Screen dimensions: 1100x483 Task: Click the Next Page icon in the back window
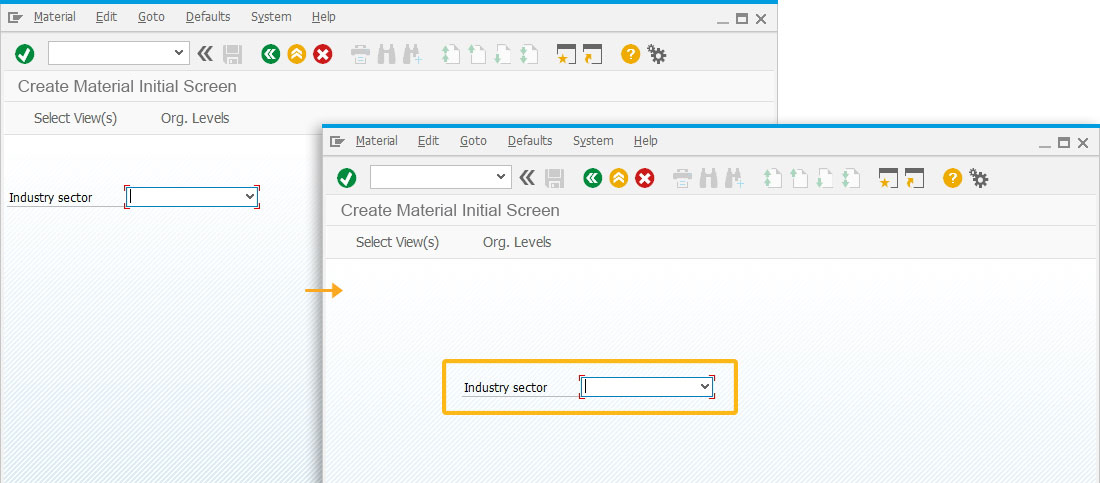(503, 54)
